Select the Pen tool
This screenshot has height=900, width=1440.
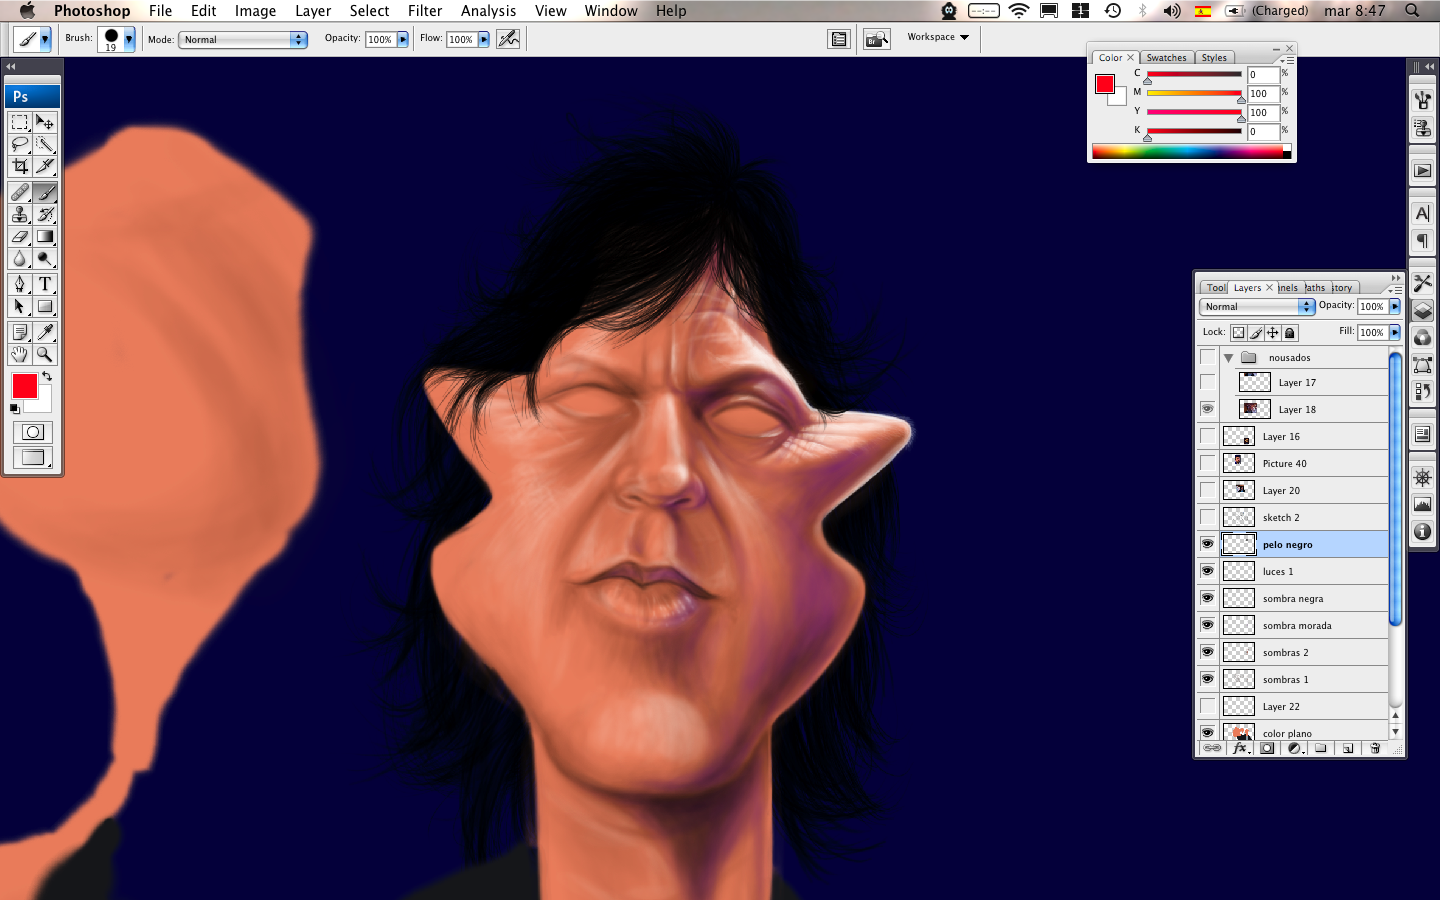[19, 284]
